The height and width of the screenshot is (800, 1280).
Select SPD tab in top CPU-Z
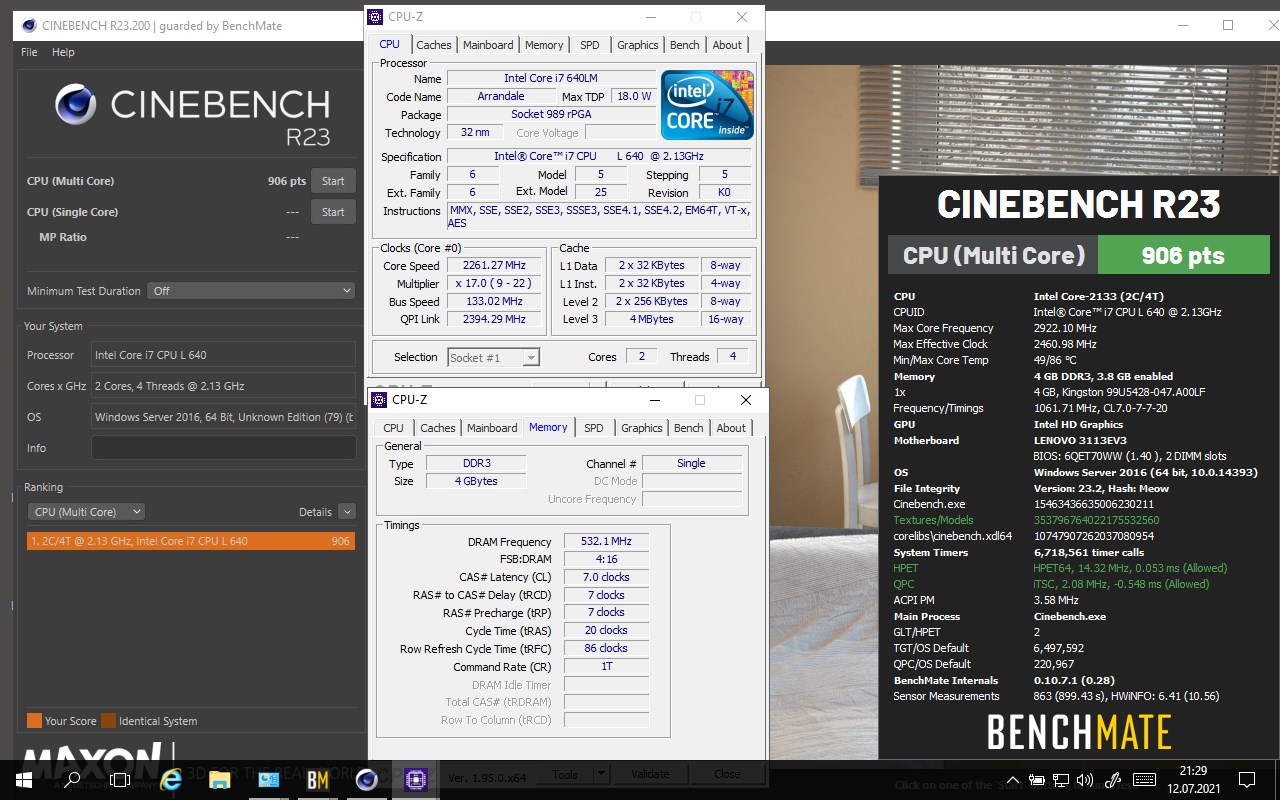[x=590, y=45]
